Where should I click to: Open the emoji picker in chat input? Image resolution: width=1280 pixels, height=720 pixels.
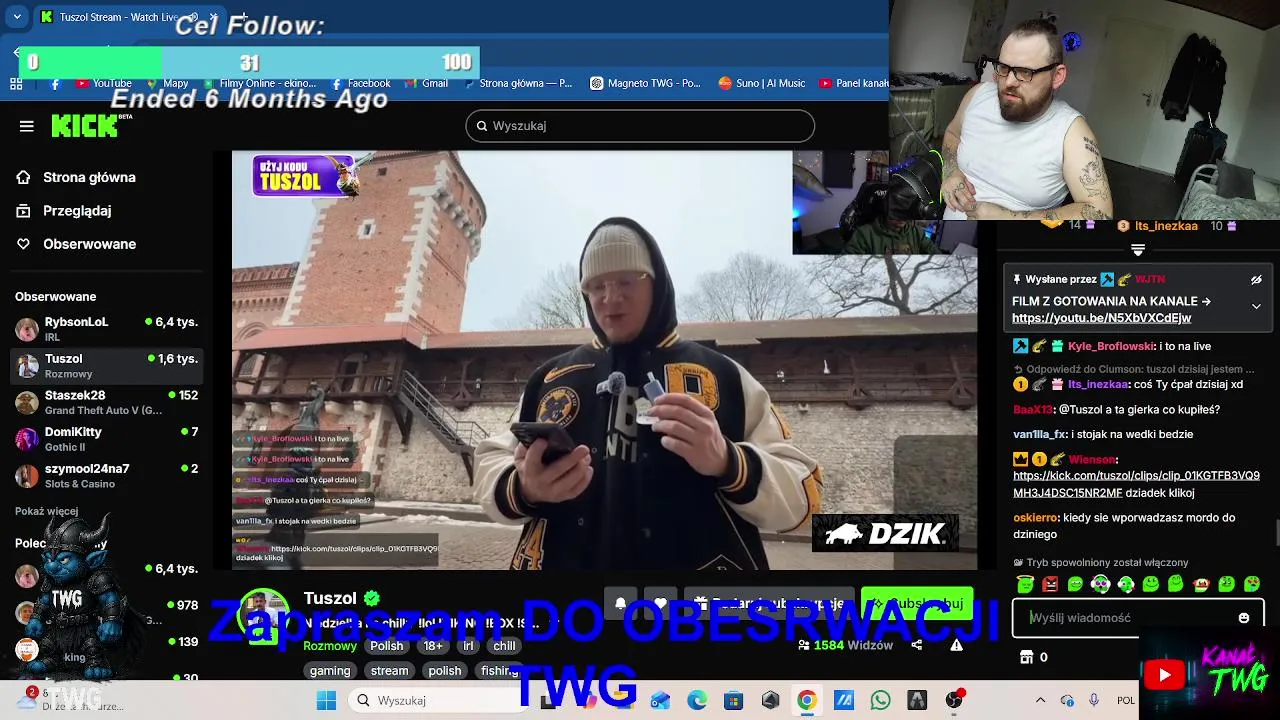1244,618
